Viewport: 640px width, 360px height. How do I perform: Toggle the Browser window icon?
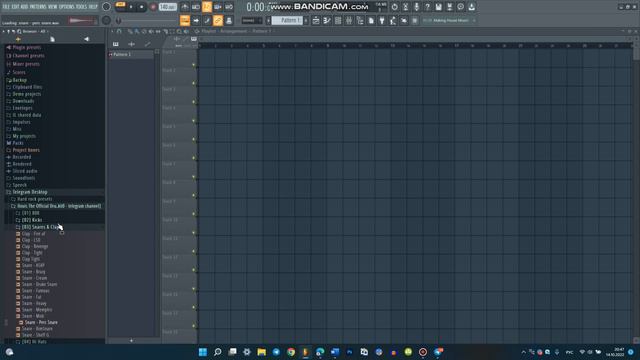tap(360, 20)
